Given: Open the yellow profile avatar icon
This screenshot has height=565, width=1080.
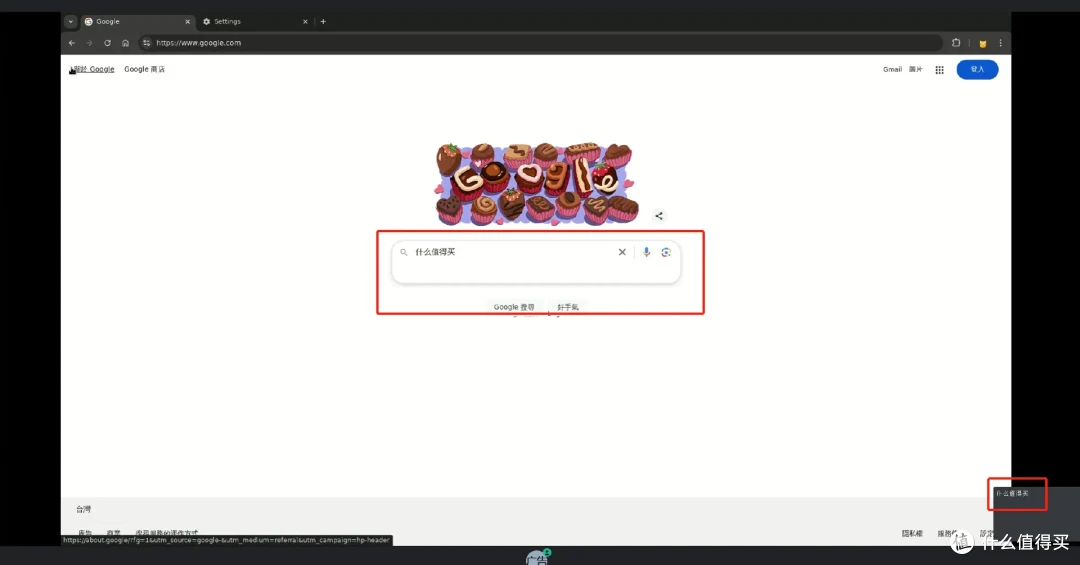Looking at the screenshot, I should coord(983,43).
